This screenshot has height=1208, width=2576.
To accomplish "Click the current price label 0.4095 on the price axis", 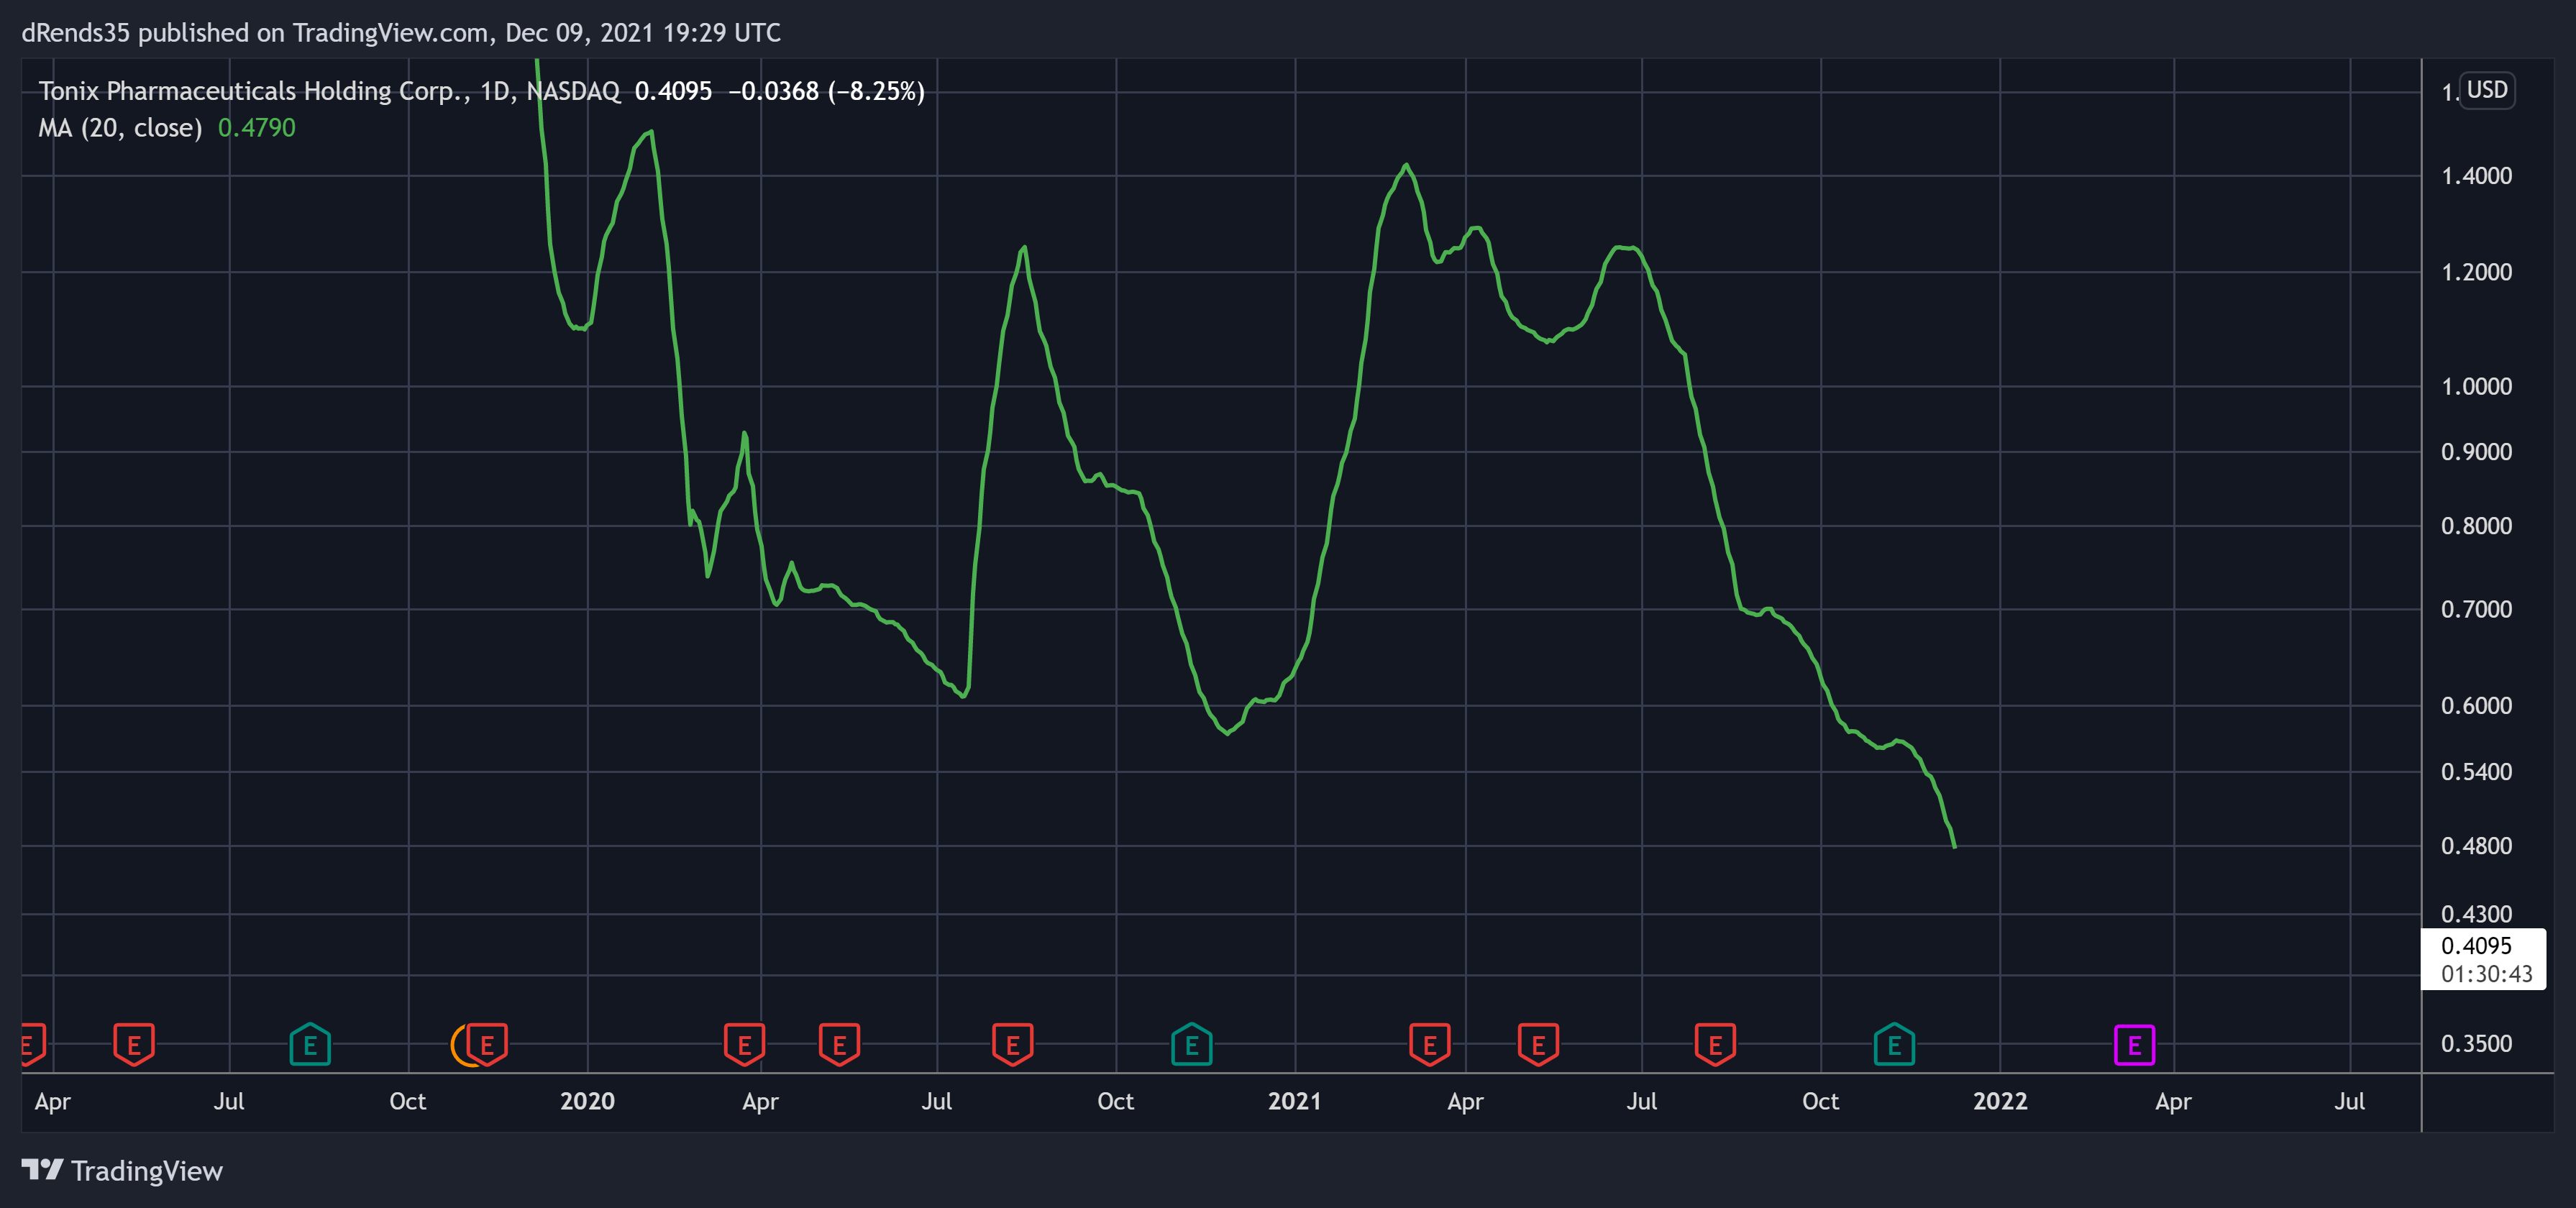I will tap(2476, 946).
